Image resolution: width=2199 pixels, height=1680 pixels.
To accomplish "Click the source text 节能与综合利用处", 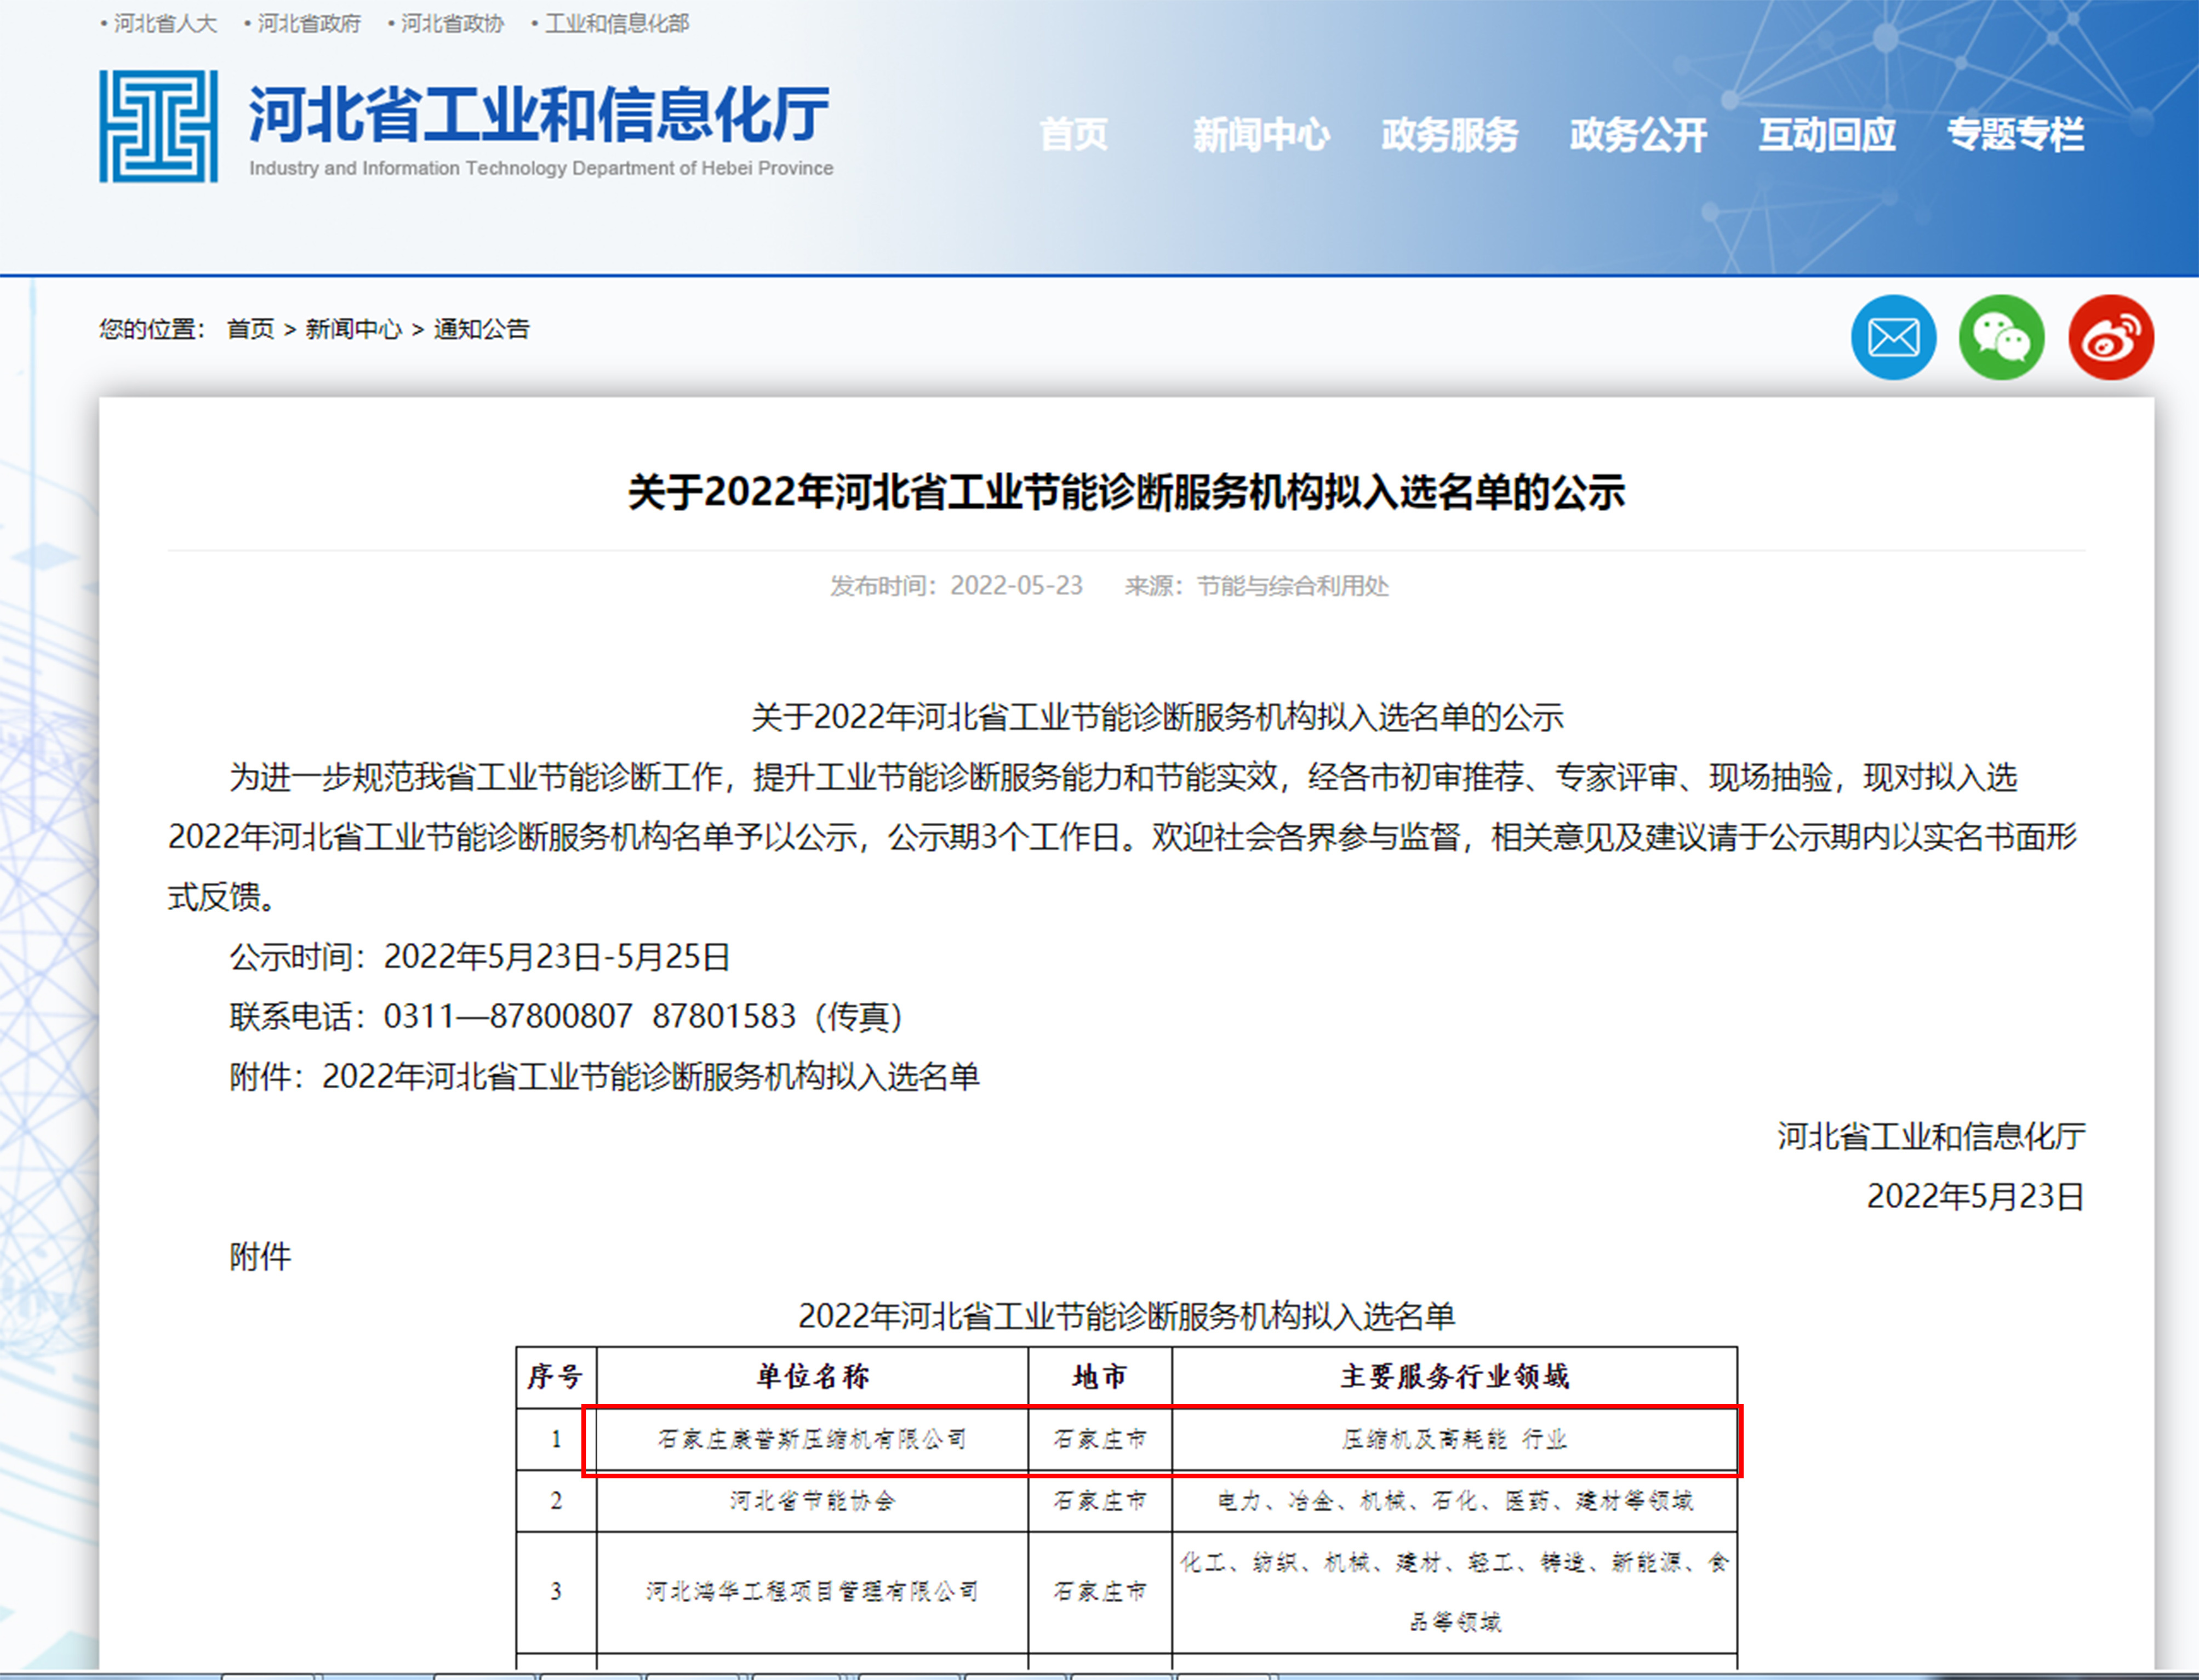I will click(x=1293, y=586).
